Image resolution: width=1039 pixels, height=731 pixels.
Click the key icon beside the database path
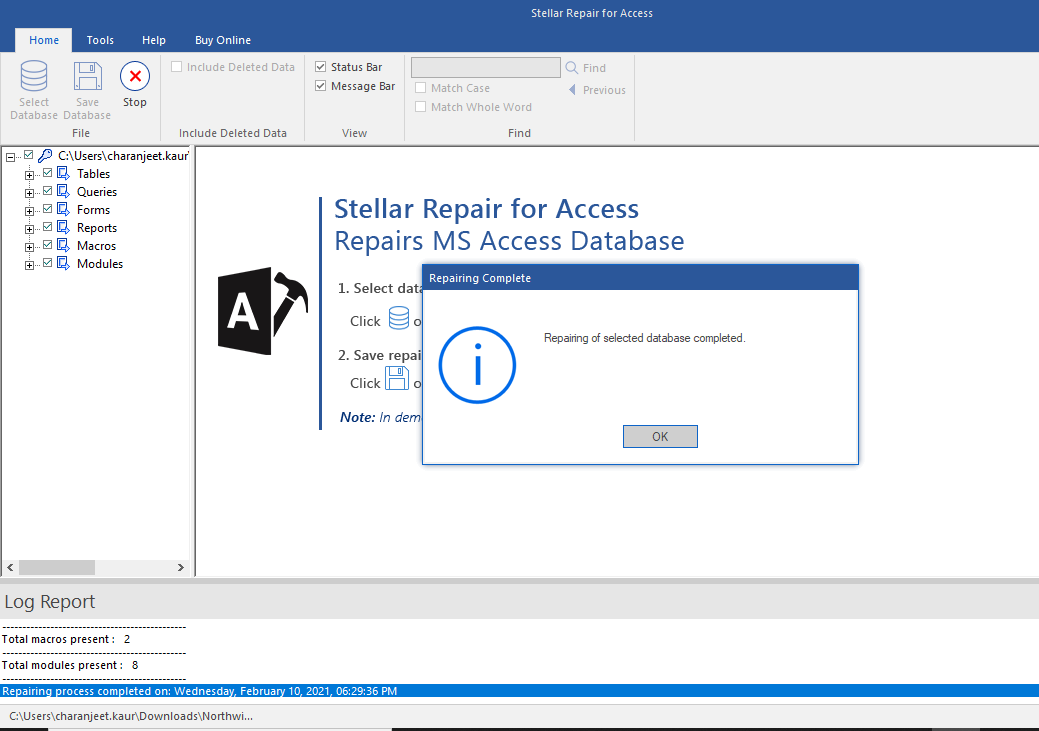45,156
